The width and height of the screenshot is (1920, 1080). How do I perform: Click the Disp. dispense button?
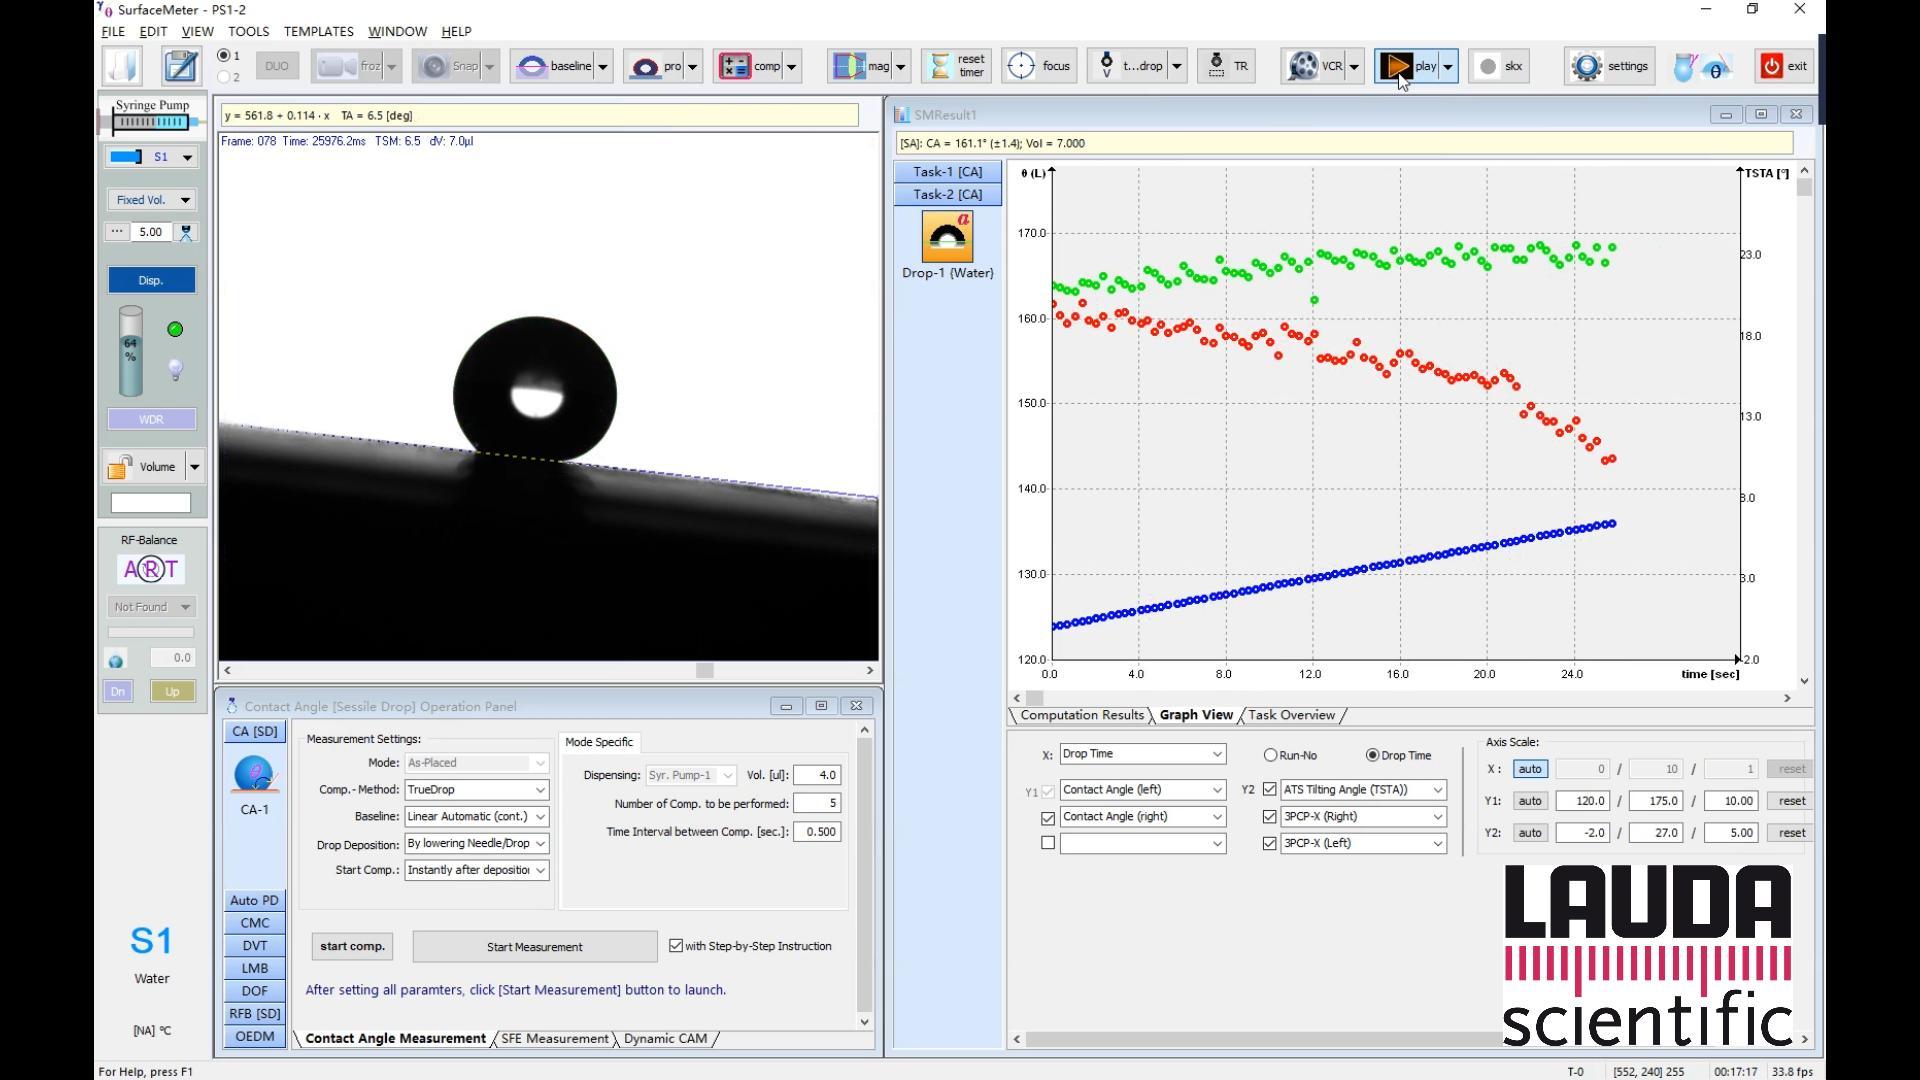[151, 280]
